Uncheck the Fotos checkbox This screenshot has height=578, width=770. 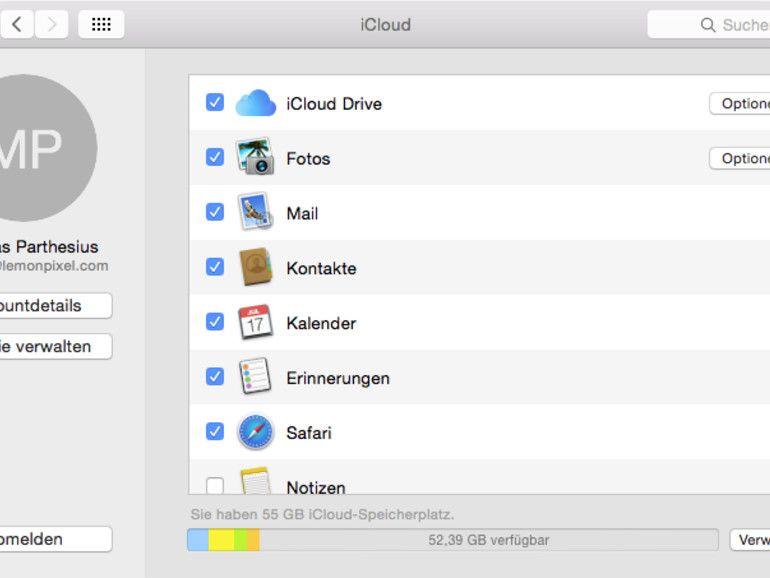(x=215, y=157)
